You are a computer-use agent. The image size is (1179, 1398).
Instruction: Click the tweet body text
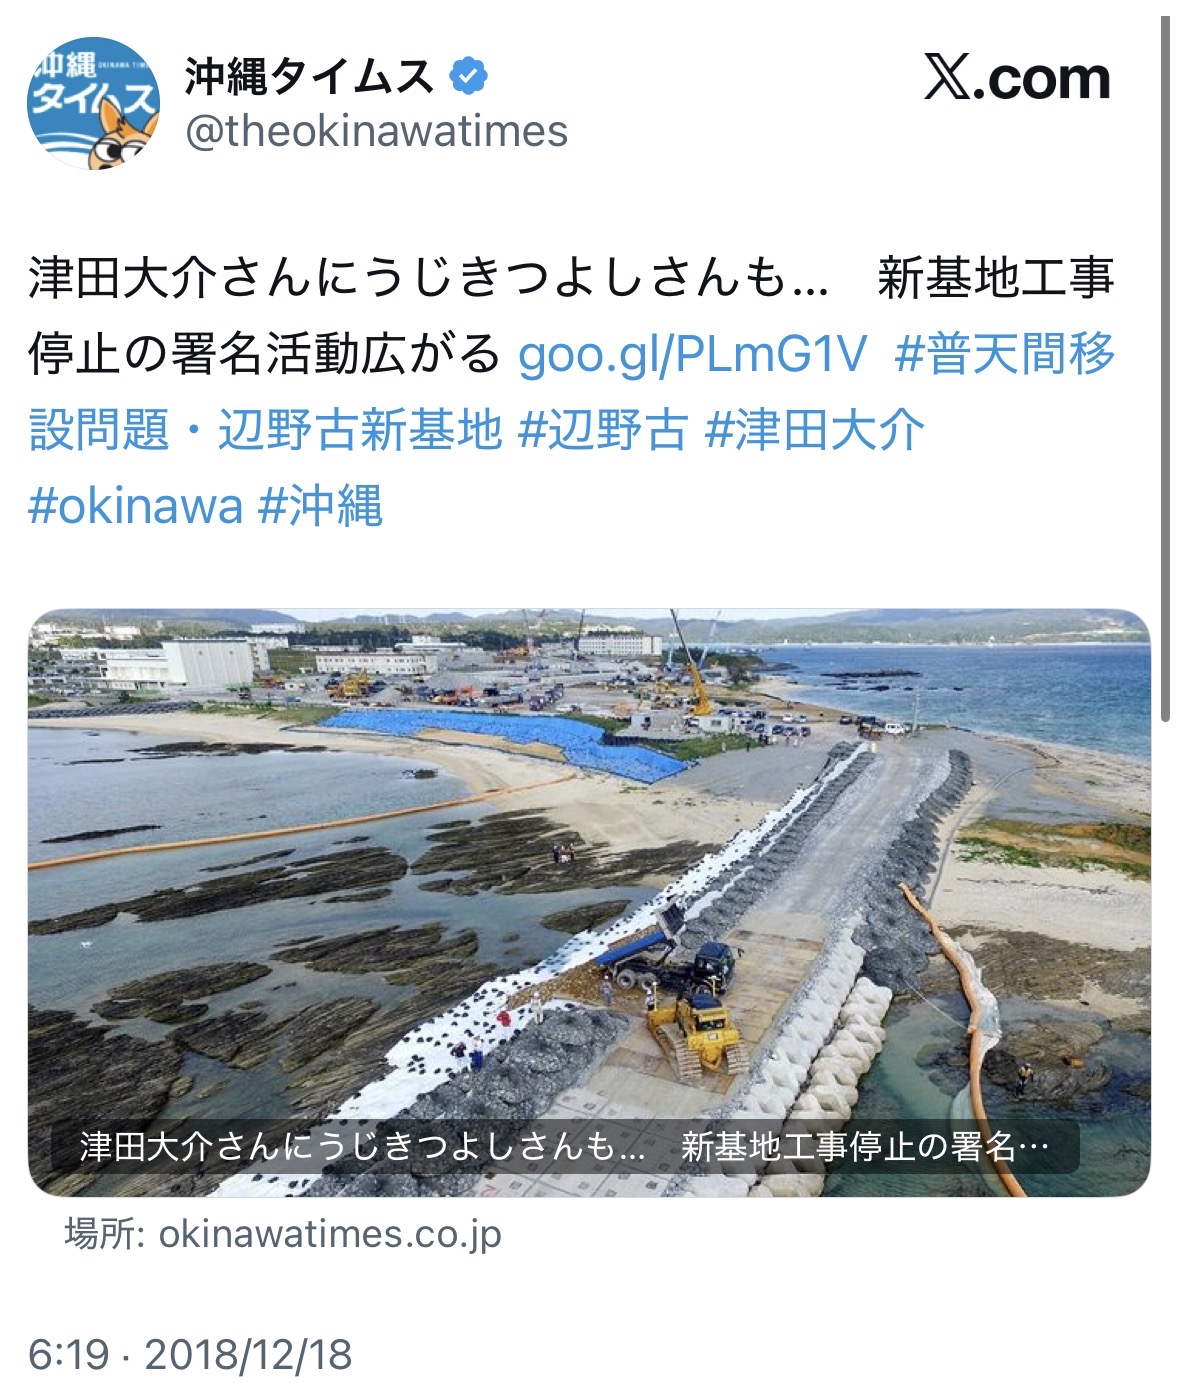tap(572, 392)
